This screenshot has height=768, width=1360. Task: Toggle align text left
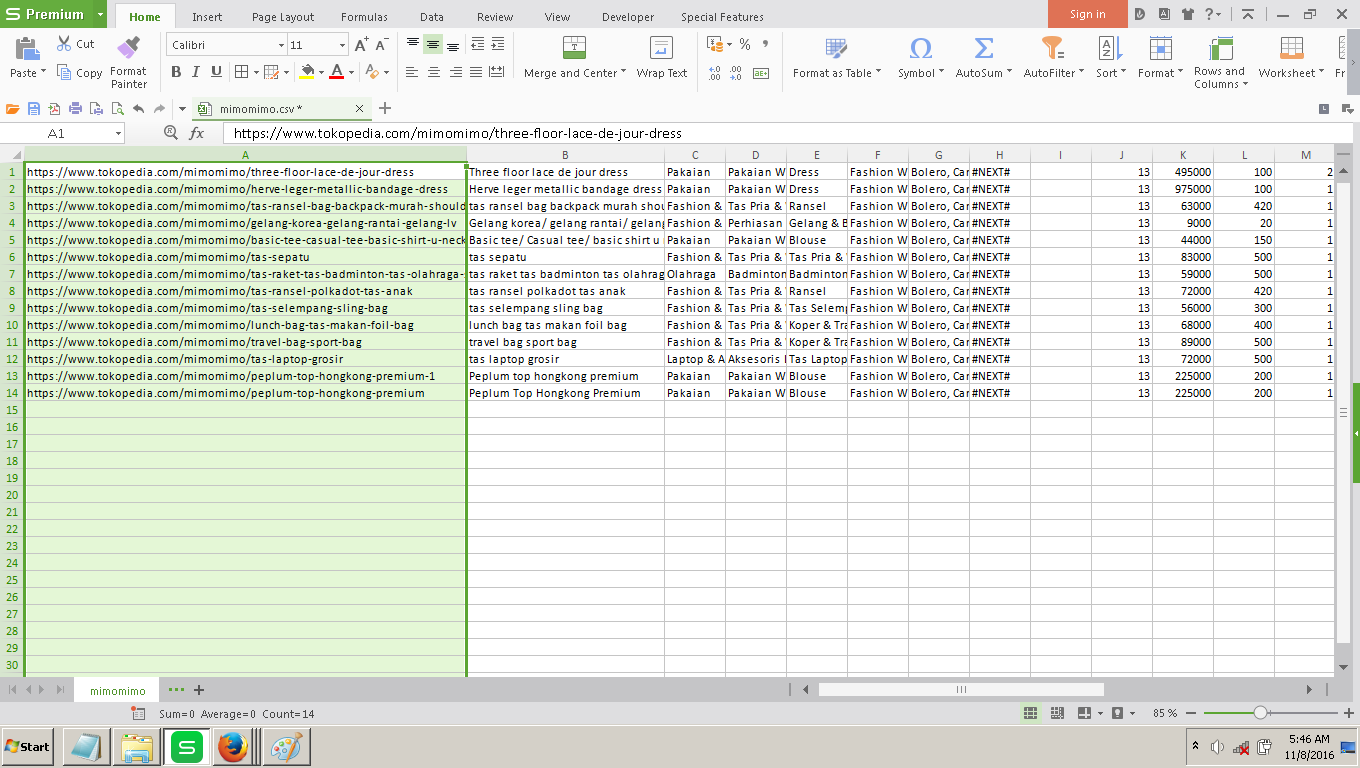(x=412, y=72)
